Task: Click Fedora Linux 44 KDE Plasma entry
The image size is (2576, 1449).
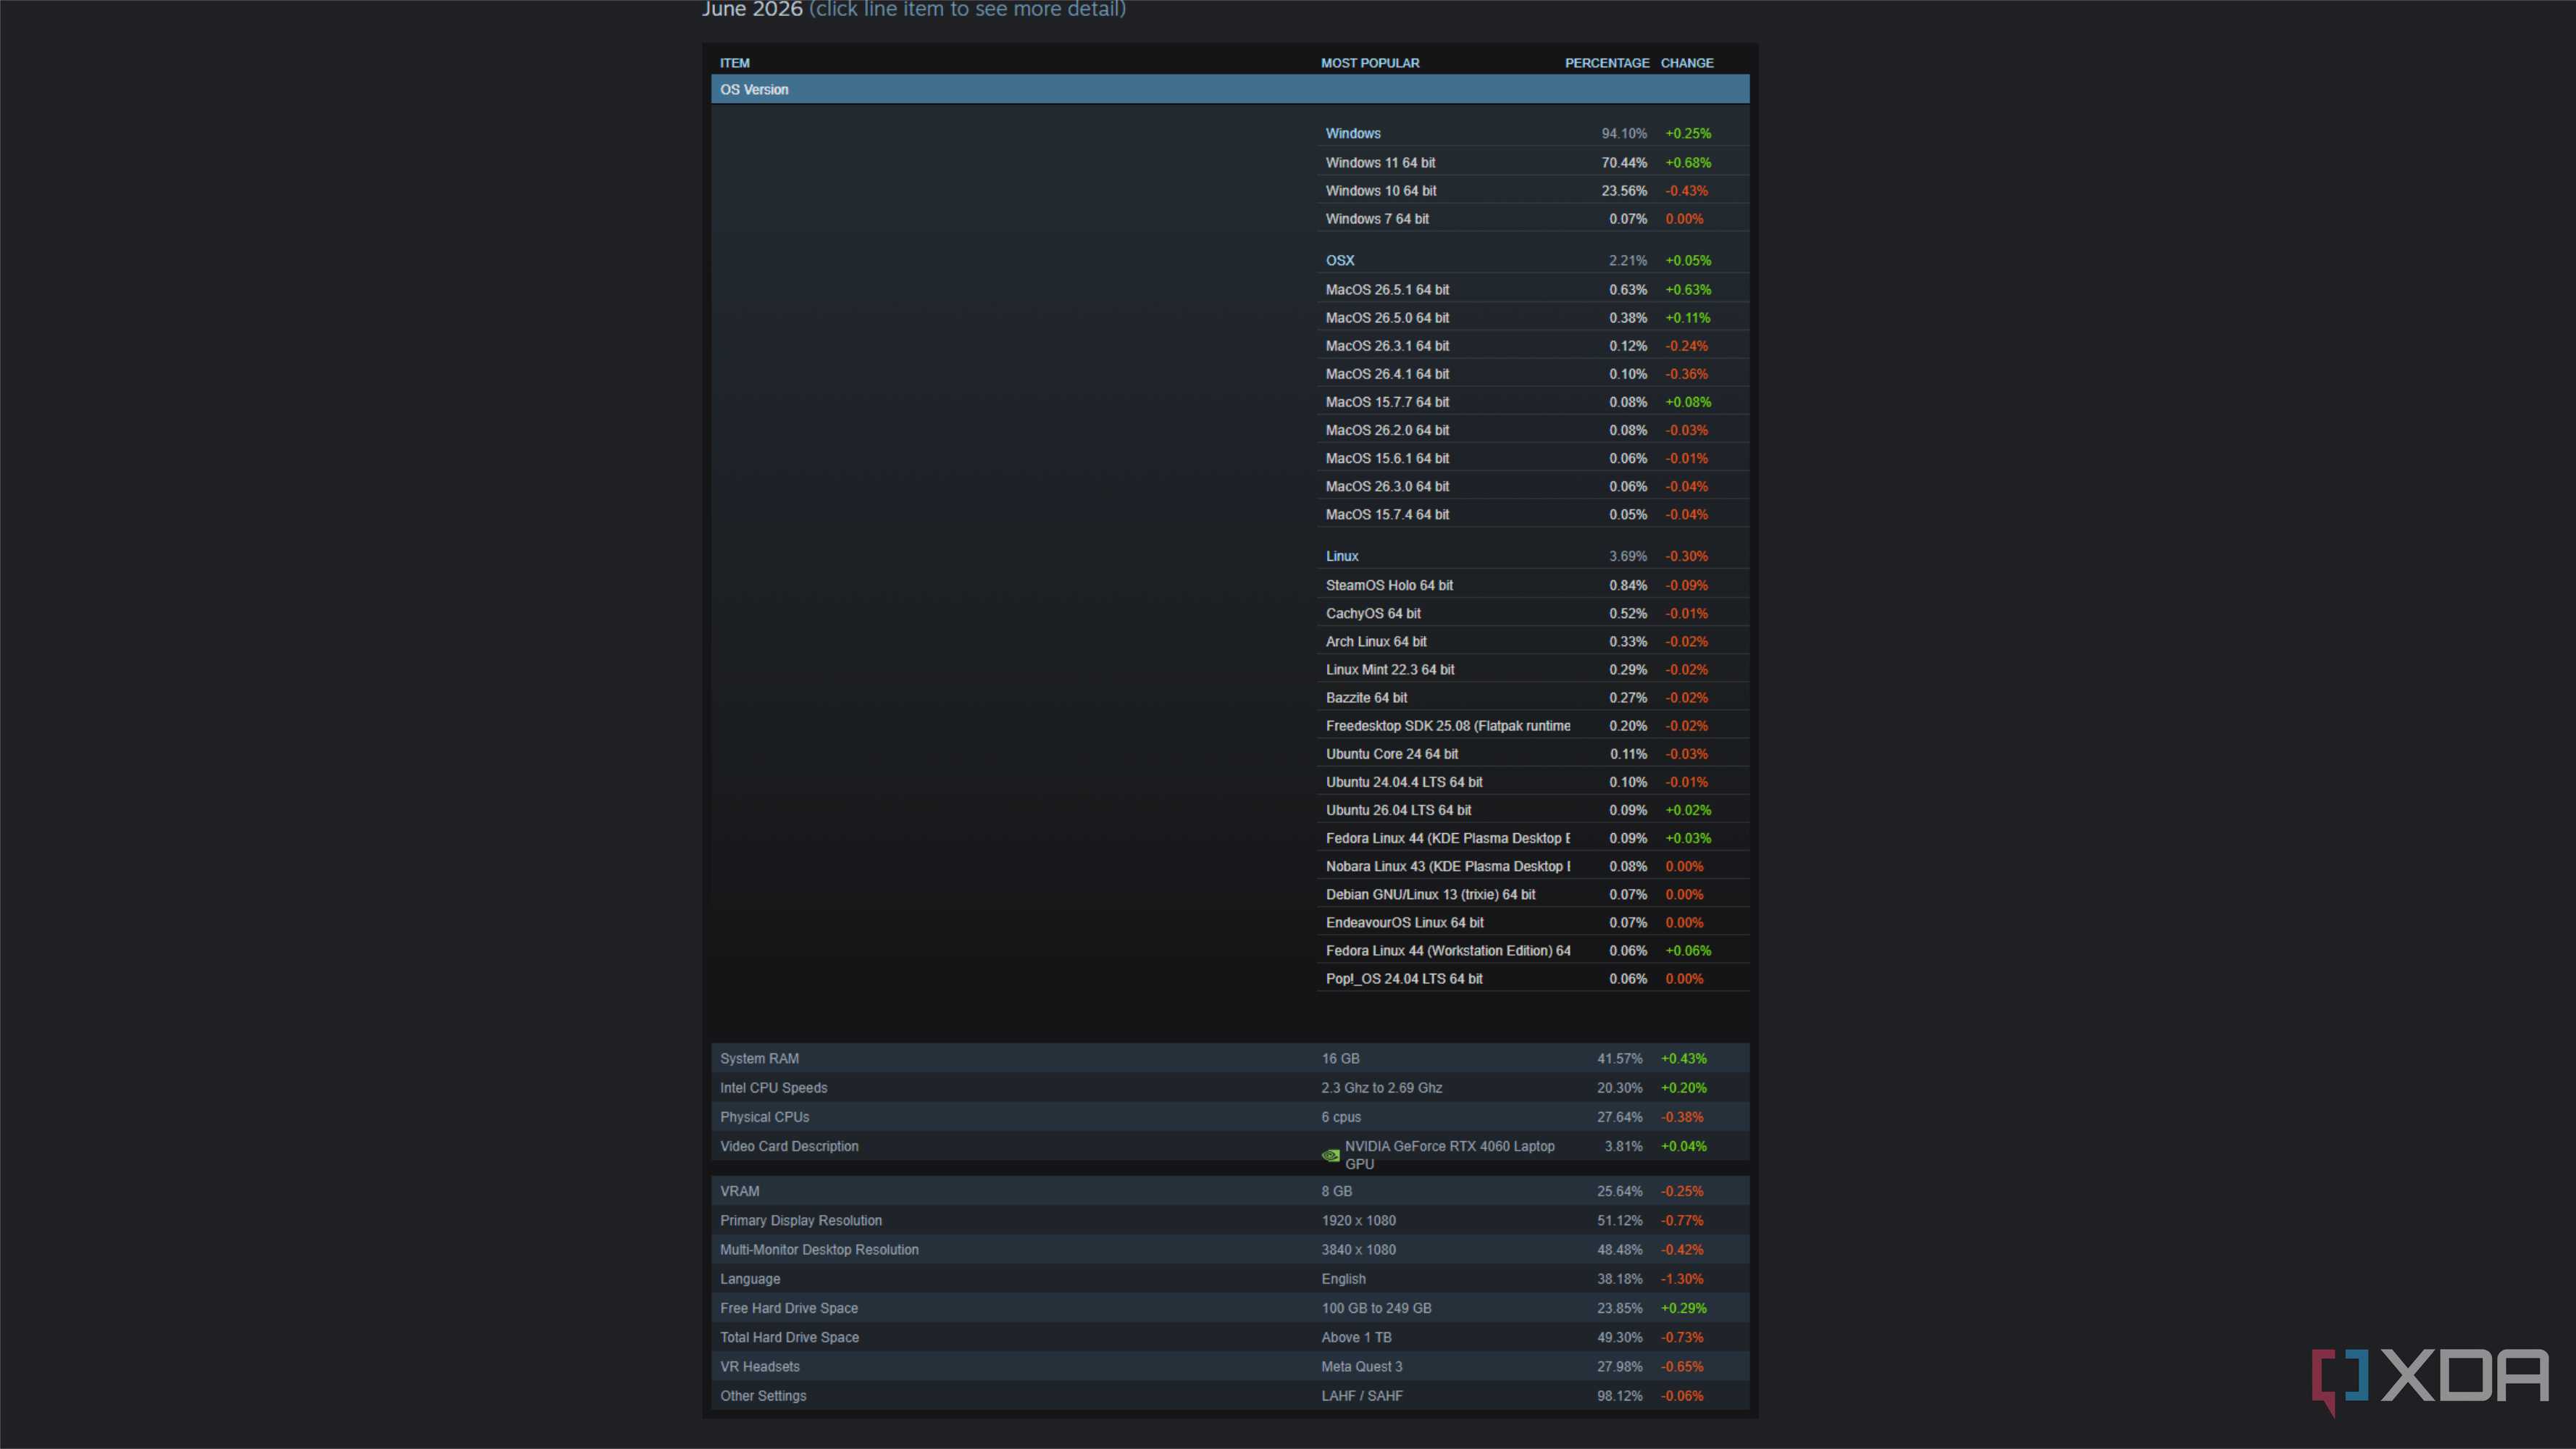Action: pos(1533,837)
